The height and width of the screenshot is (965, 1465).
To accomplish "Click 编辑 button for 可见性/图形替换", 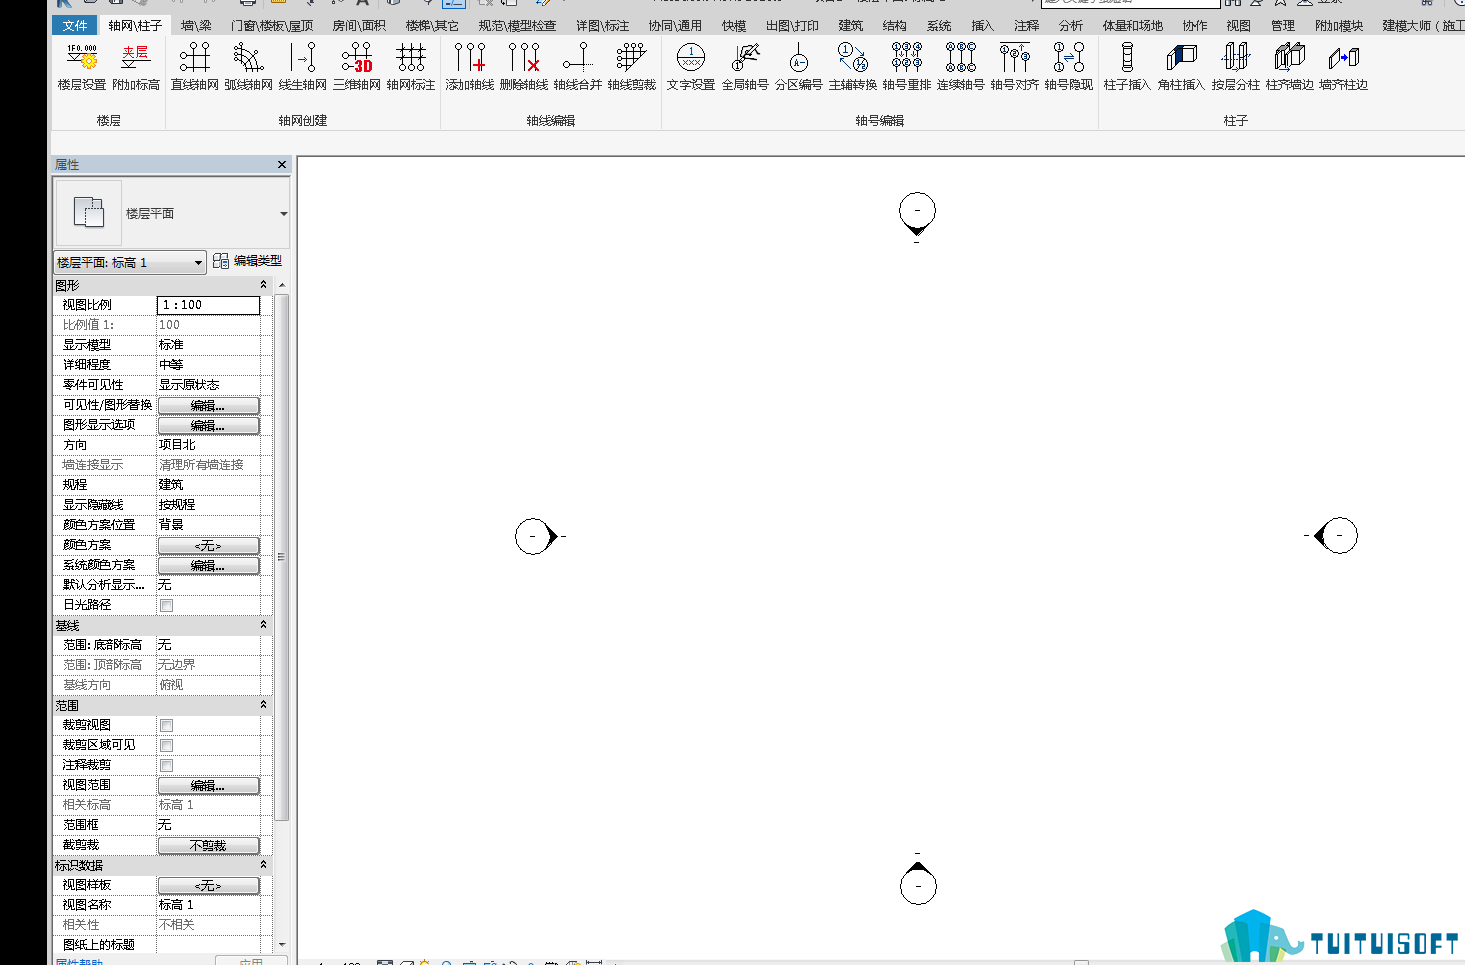I will pos(208,405).
